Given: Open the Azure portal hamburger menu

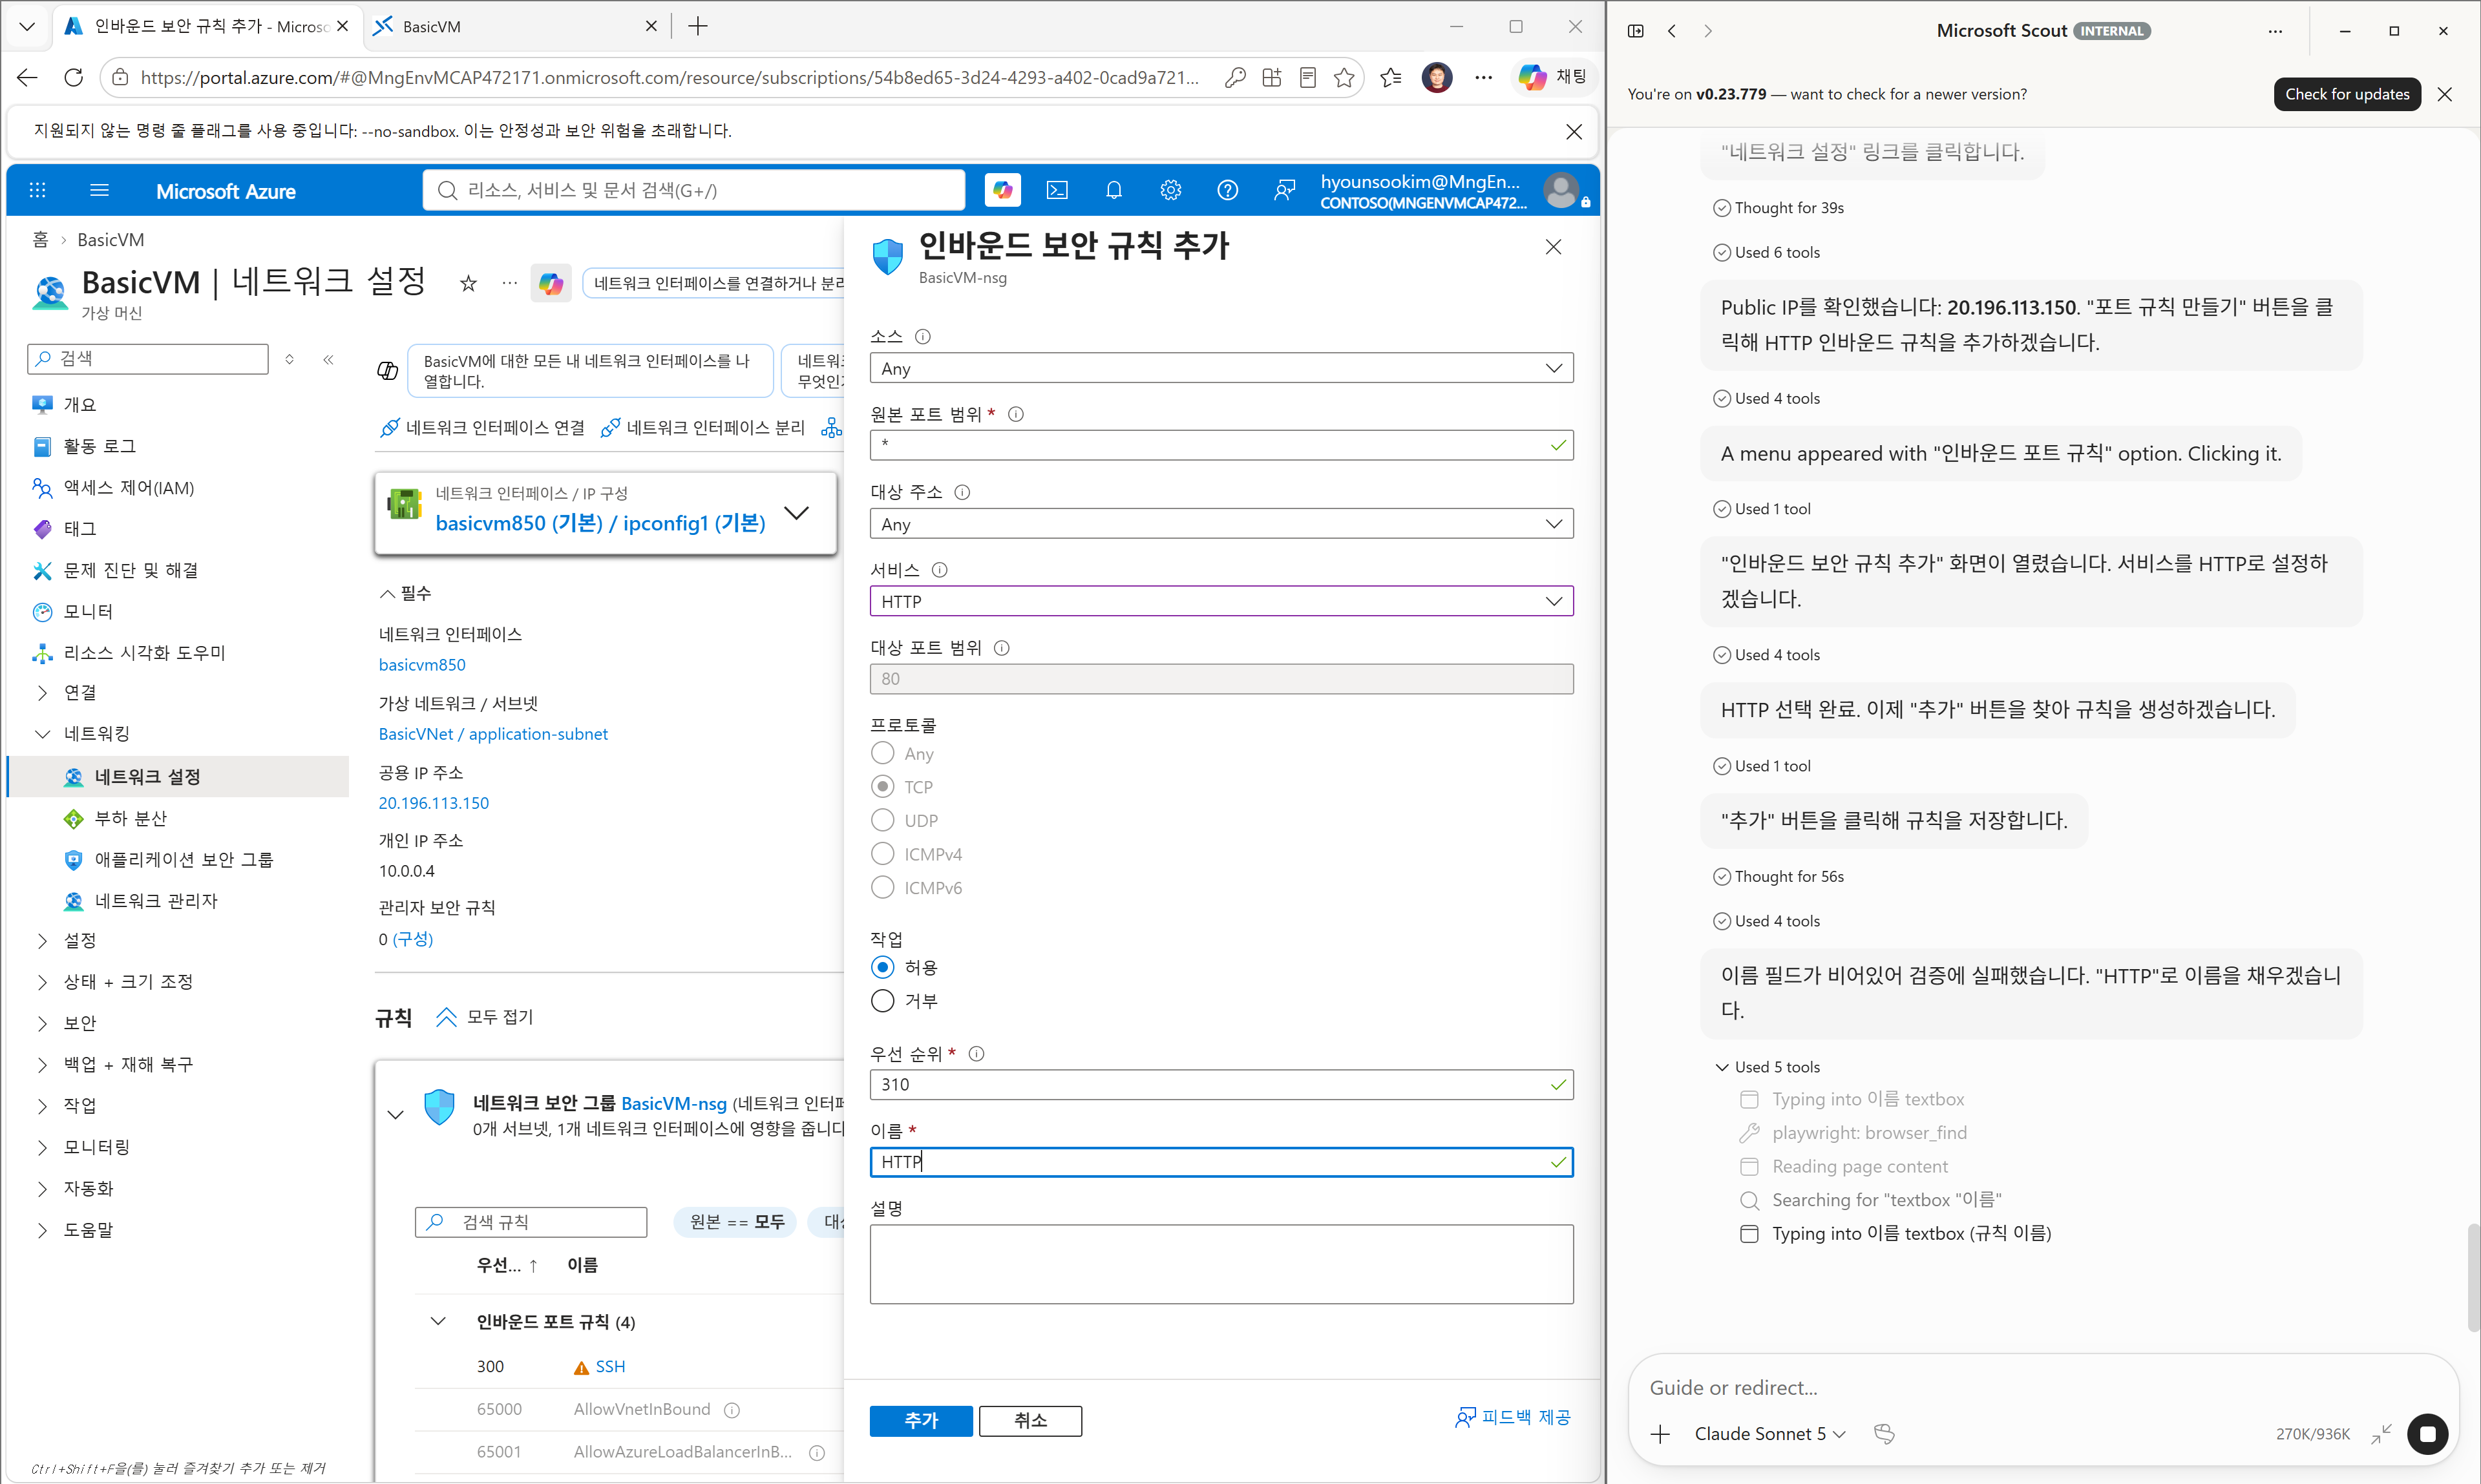Looking at the screenshot, I should point(99,190).
